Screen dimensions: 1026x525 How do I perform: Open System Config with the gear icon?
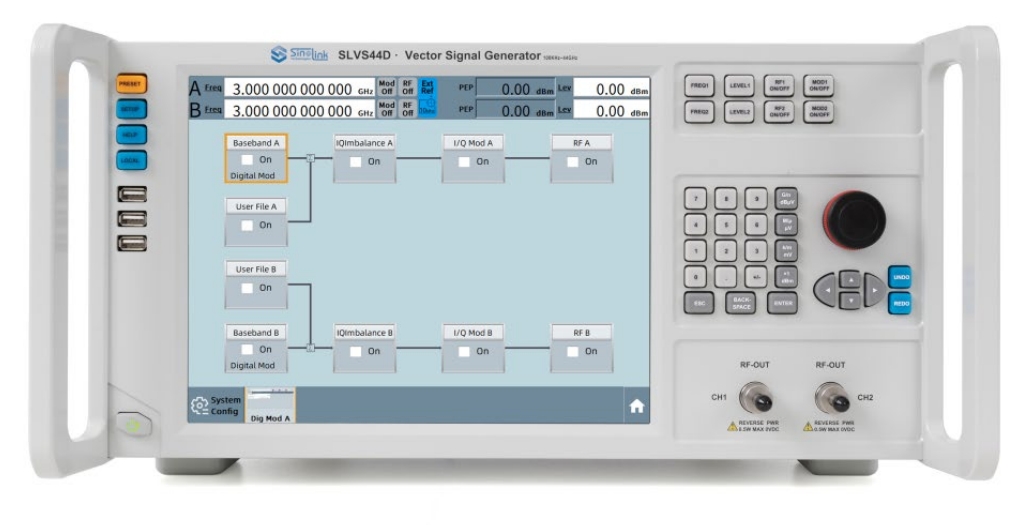[x=199, y=406]
